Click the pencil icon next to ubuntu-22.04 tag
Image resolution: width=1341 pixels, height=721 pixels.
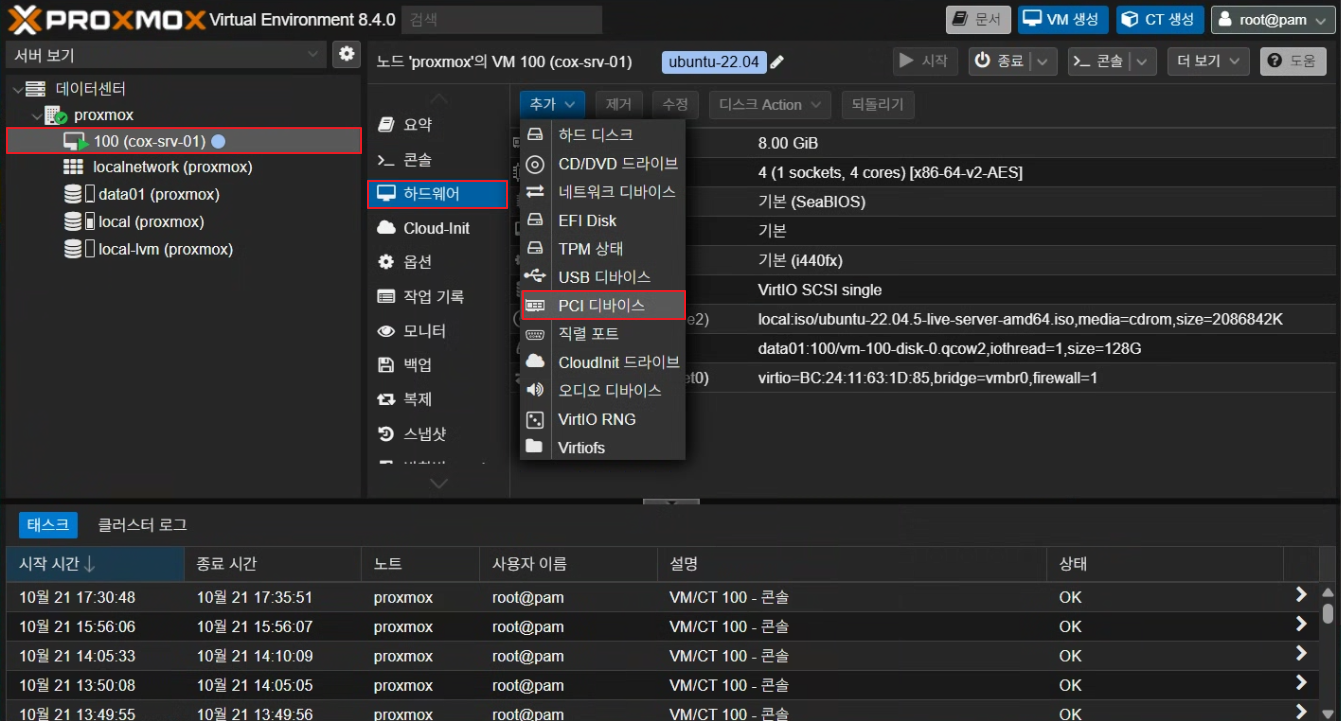(x=777, y=62)
